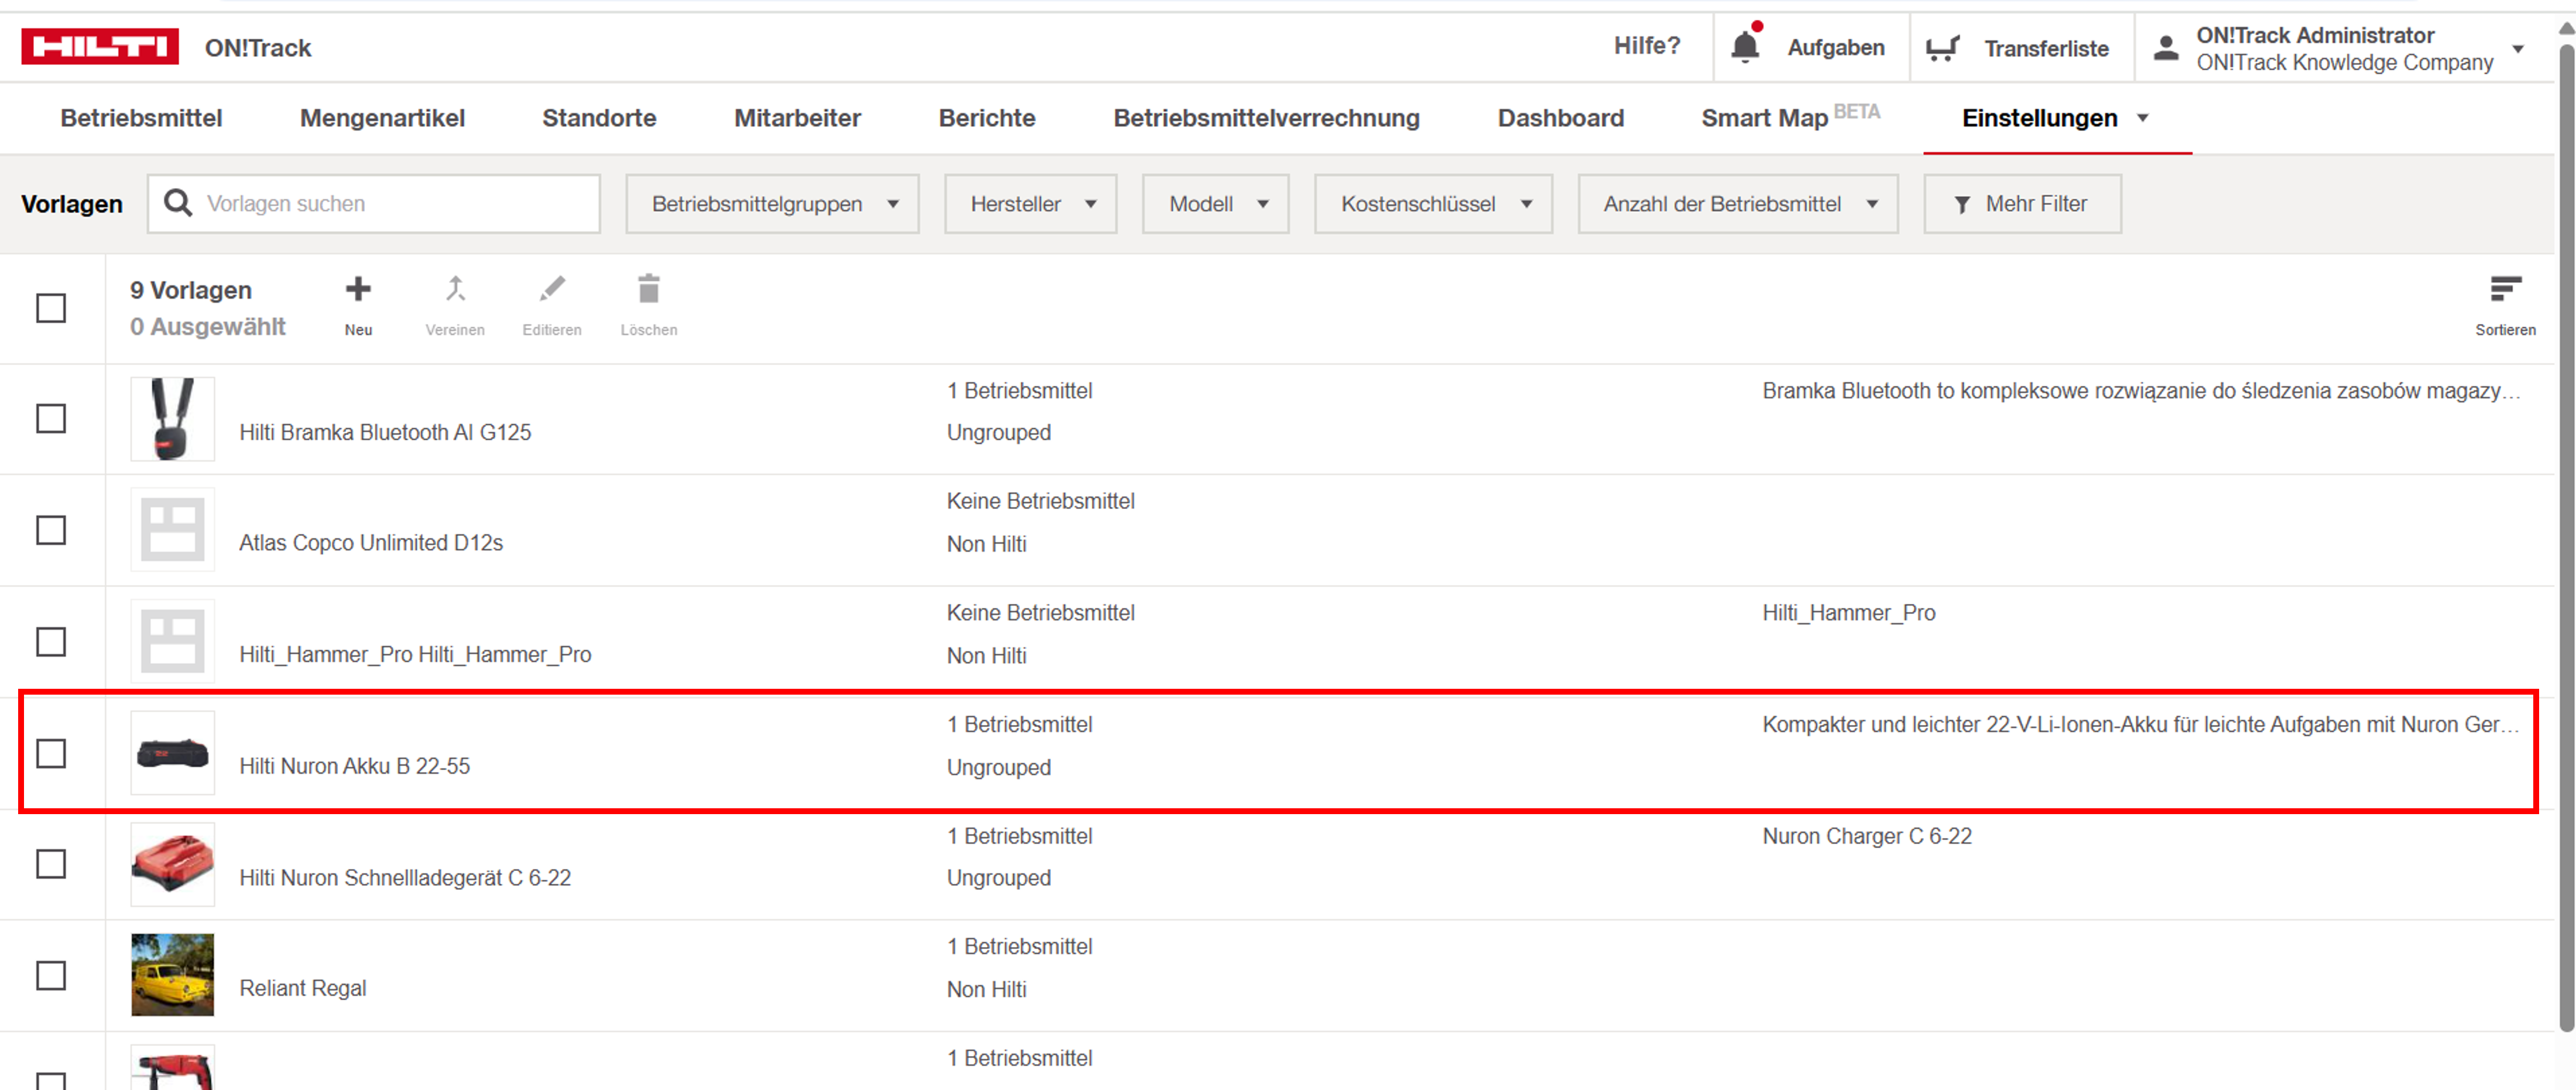Create new template with Neu plus icon
This screenshot has height=1090, width=2576.
(358, 289)
